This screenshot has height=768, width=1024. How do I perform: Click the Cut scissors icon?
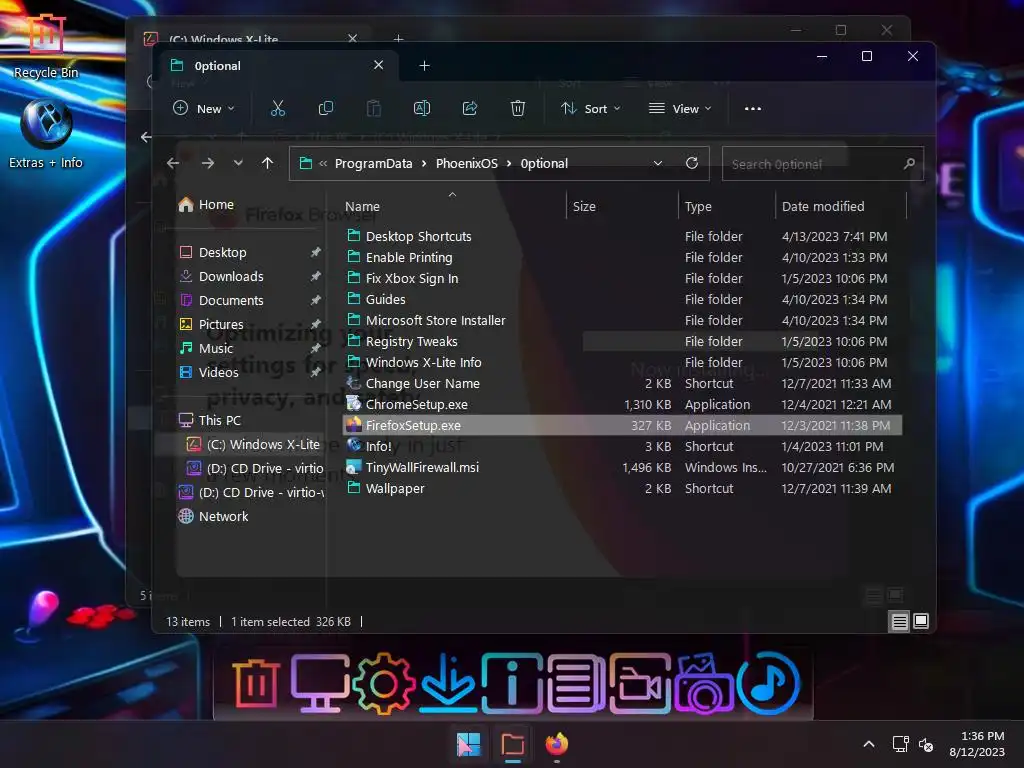(278, 108)
